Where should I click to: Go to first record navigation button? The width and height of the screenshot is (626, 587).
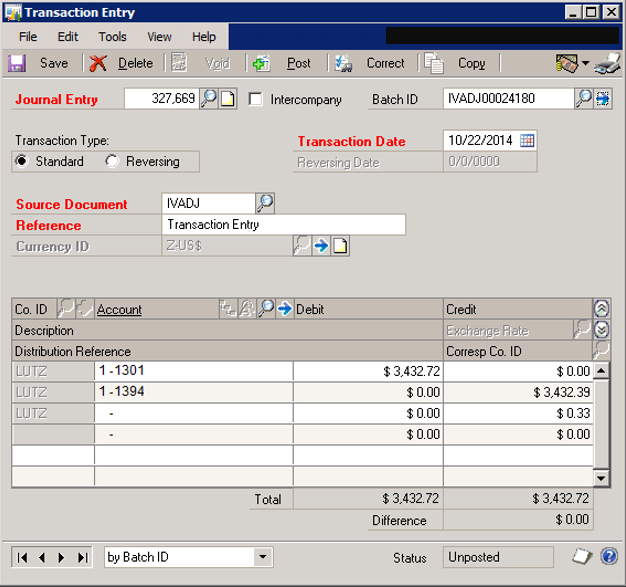point(22,557)
